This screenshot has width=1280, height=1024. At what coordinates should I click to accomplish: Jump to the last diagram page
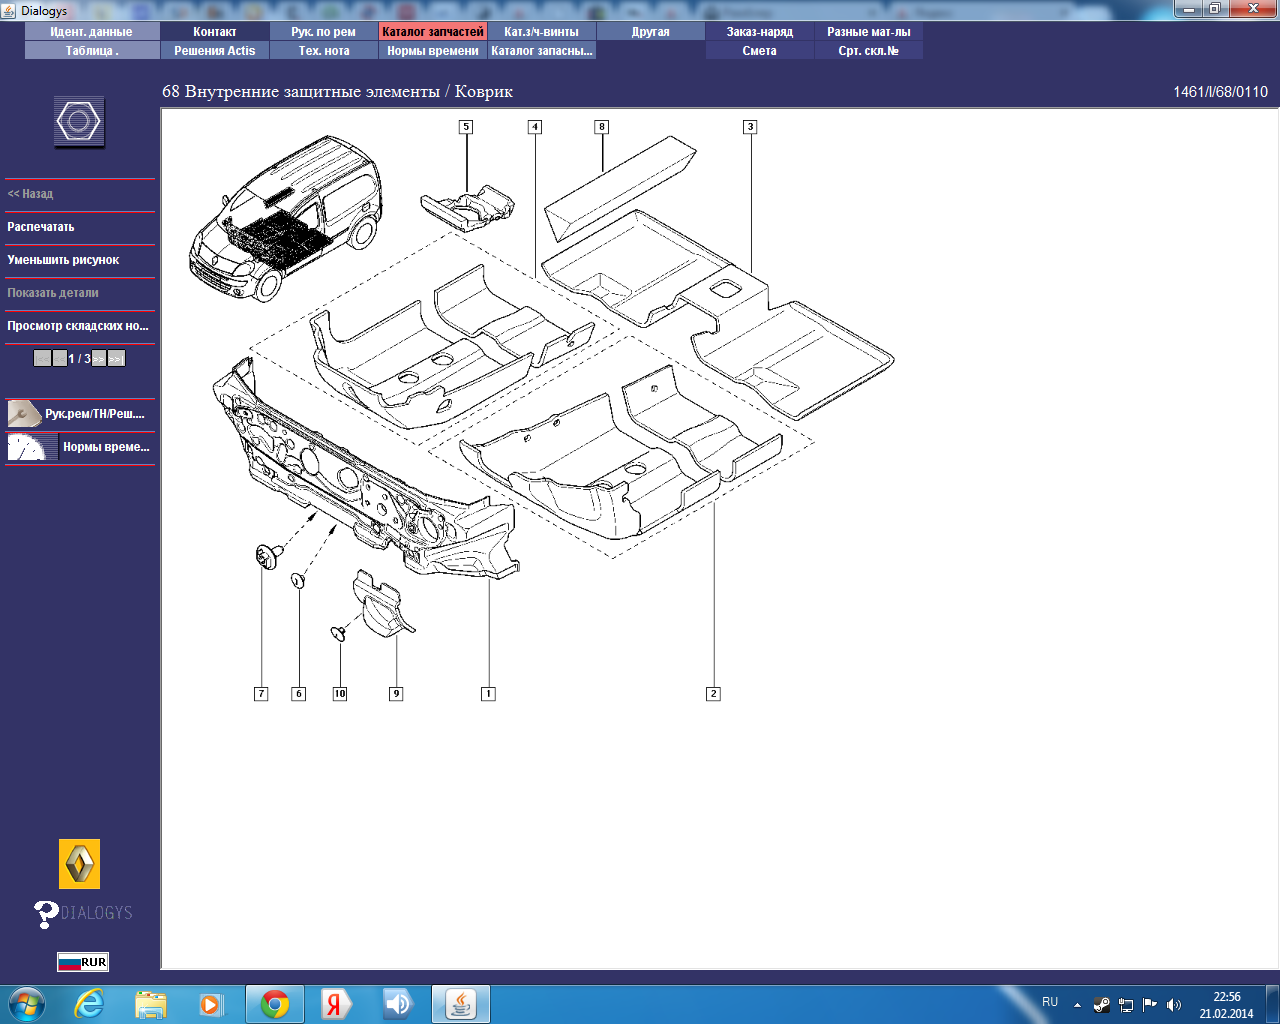coord(117,358)
